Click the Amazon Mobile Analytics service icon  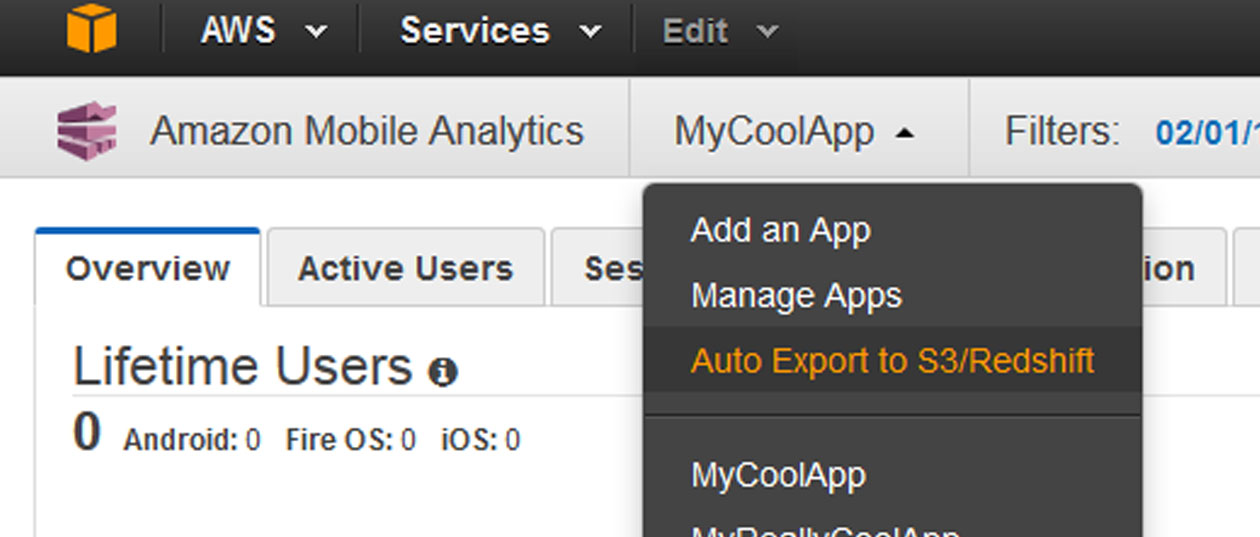87,130
